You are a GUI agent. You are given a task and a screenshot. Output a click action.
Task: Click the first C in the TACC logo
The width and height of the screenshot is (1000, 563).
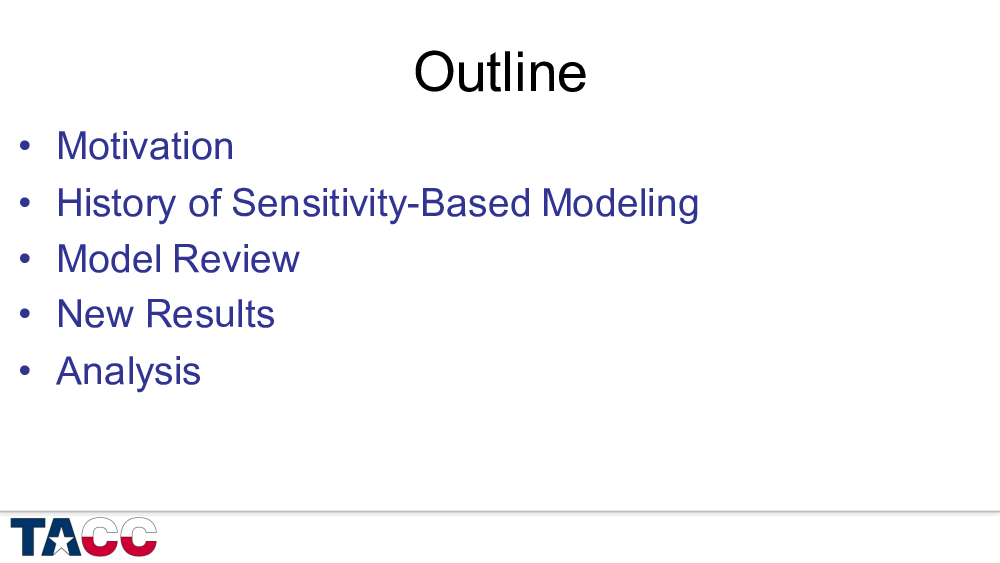(102, 537)
